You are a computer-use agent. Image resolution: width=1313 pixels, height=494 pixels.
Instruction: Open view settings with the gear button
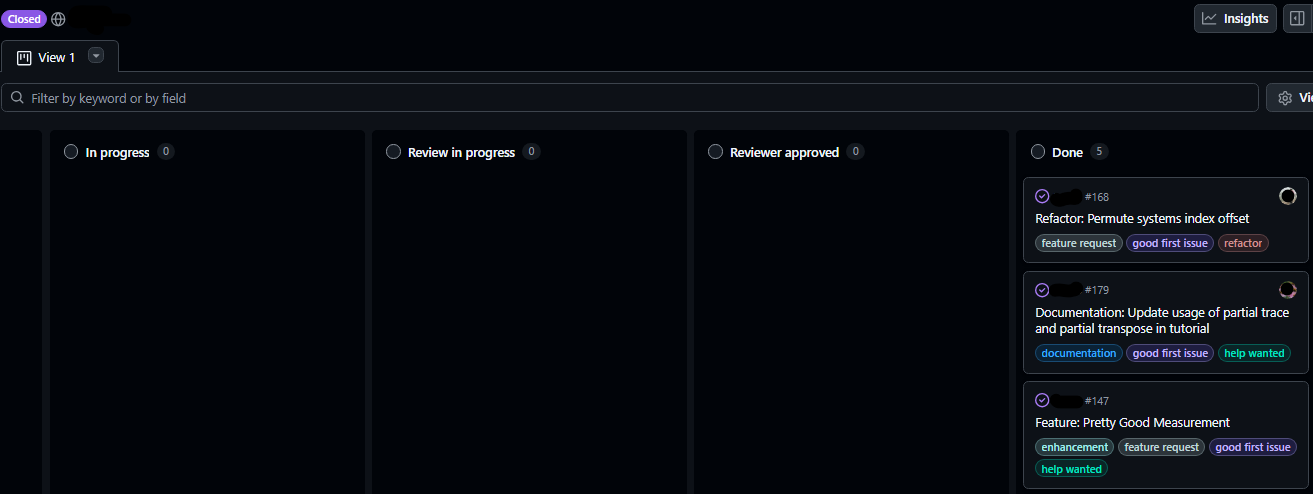point(1290,98)
